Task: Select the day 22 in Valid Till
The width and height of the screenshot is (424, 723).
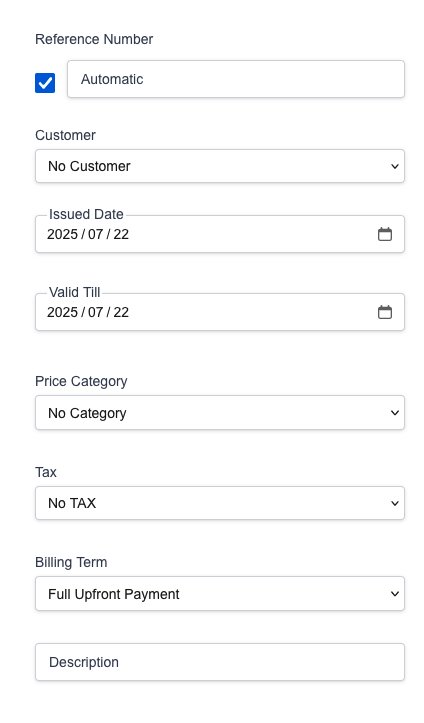Action: click(x=121, y=312)
